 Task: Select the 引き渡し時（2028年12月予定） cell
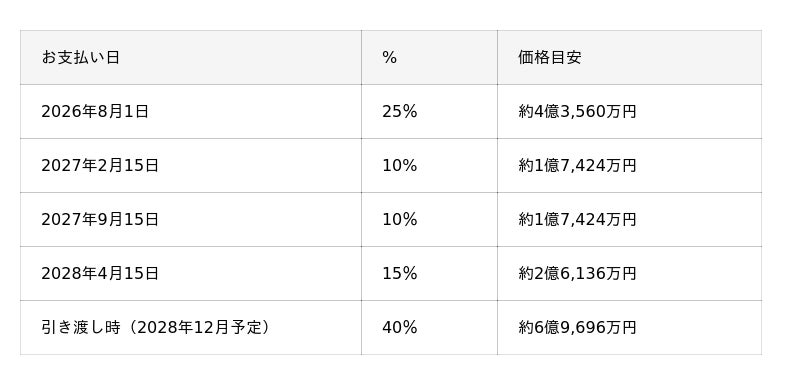191,328
